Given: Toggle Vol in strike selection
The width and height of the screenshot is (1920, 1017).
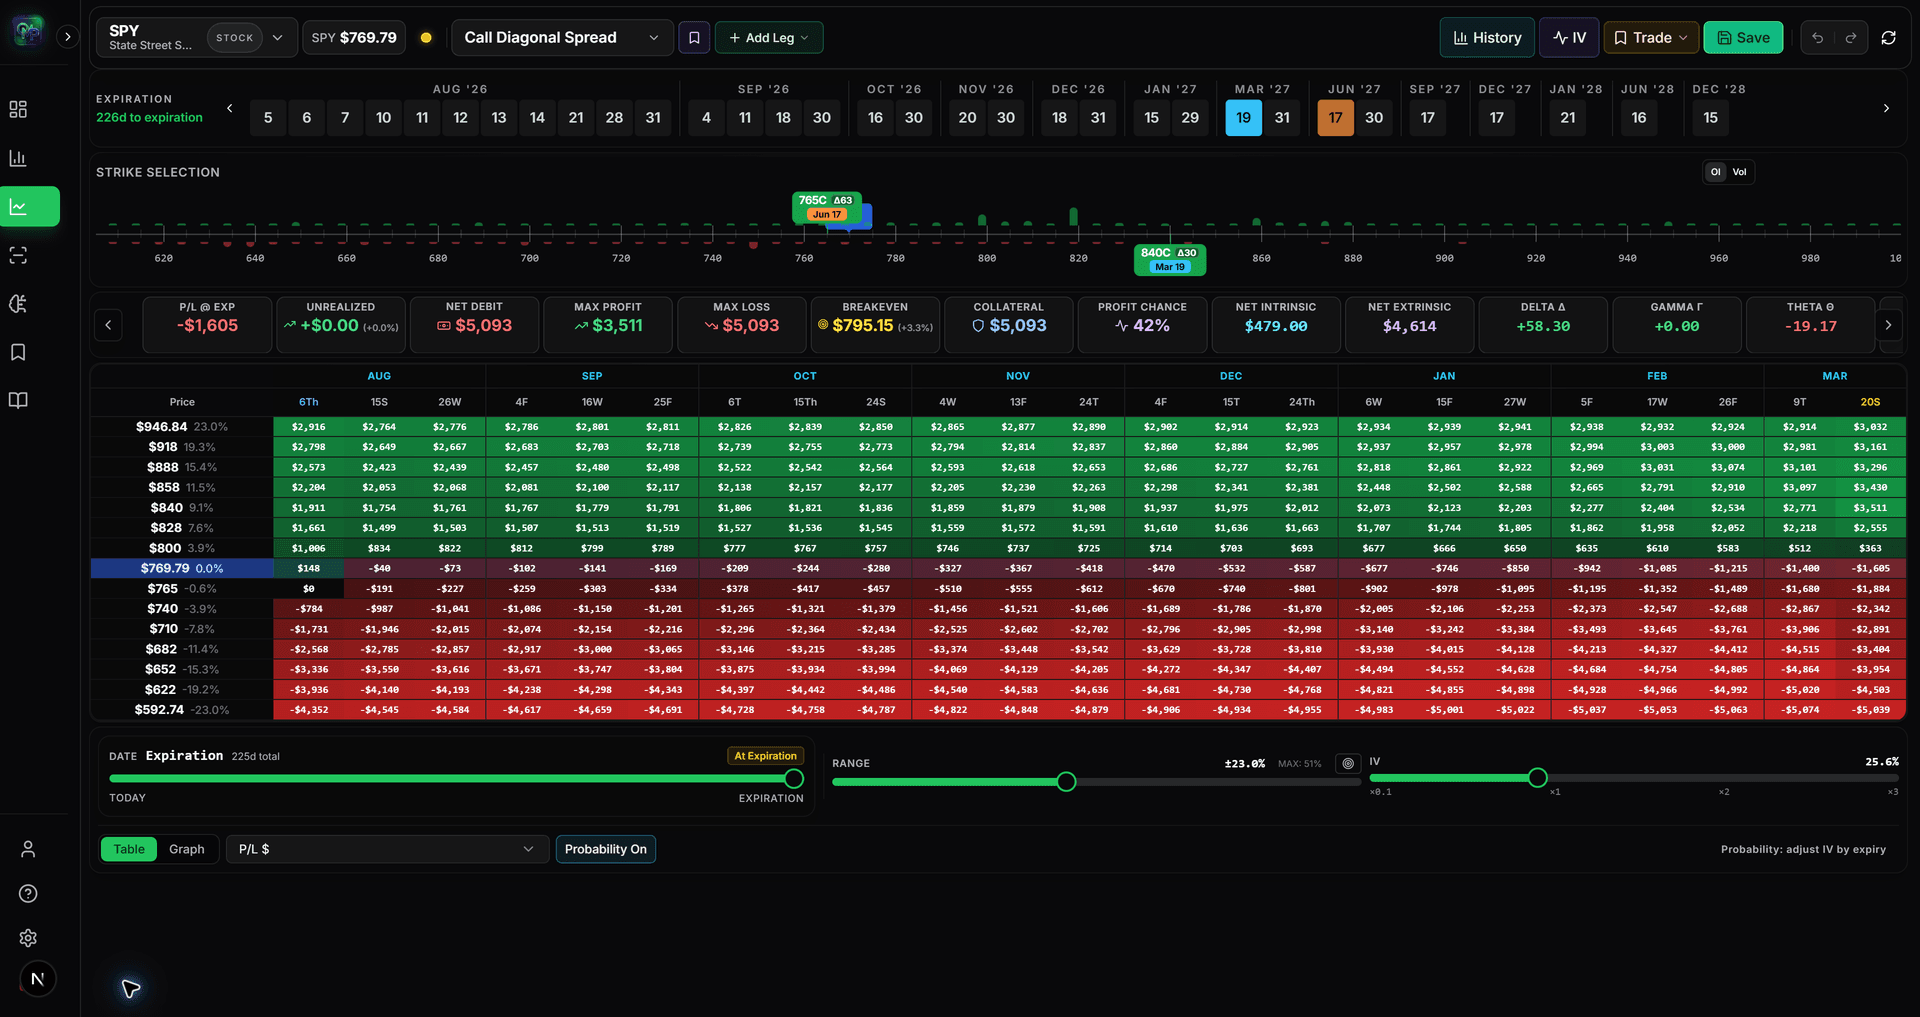Looking at the screenshot, I should point(1740,172).
